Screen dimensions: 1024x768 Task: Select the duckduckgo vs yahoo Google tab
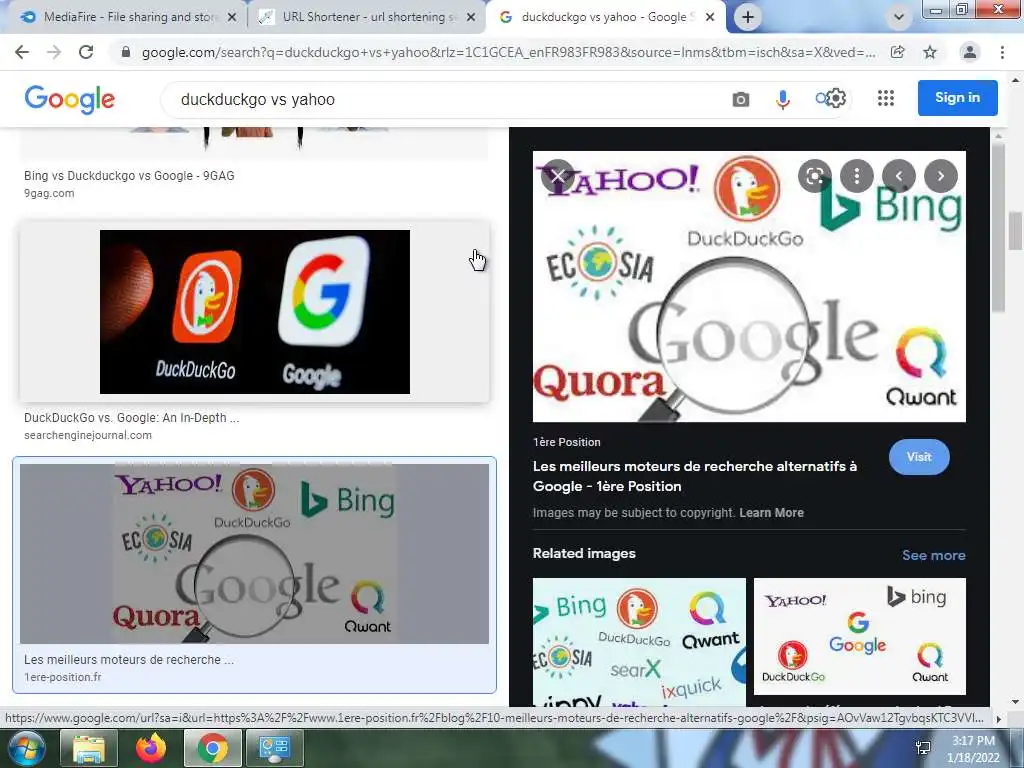point(604,17)
